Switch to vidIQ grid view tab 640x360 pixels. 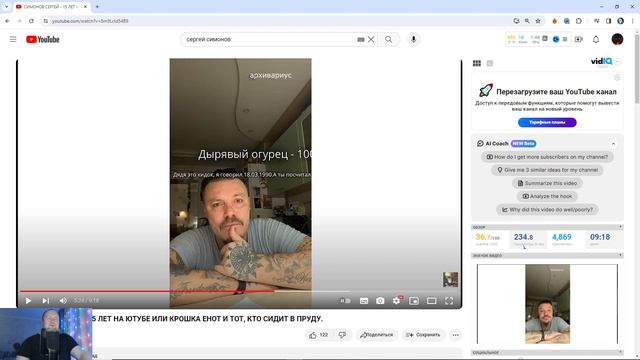477,63
